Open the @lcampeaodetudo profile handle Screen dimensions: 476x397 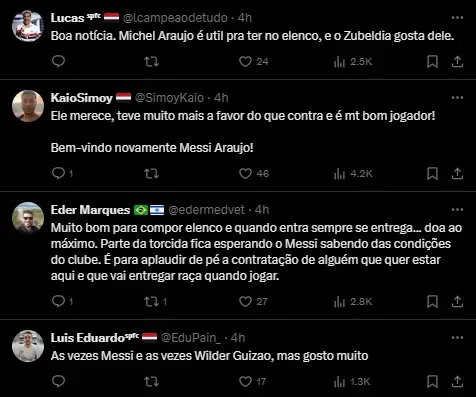tap(175, 18)
